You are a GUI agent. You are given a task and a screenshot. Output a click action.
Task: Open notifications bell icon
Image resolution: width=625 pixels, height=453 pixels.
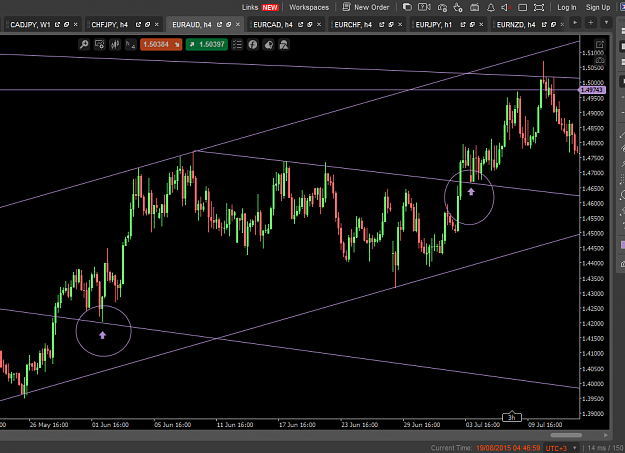tap(491, 7)
